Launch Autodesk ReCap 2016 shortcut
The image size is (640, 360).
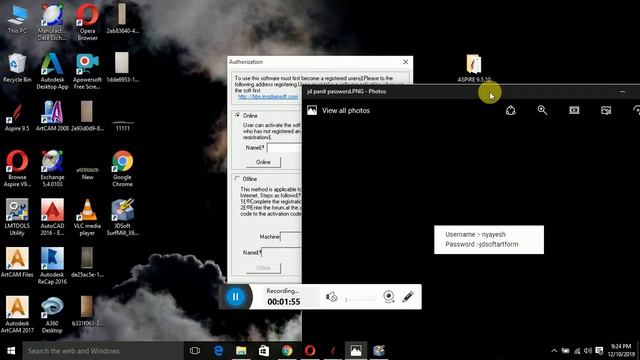(x=52, y=265)
